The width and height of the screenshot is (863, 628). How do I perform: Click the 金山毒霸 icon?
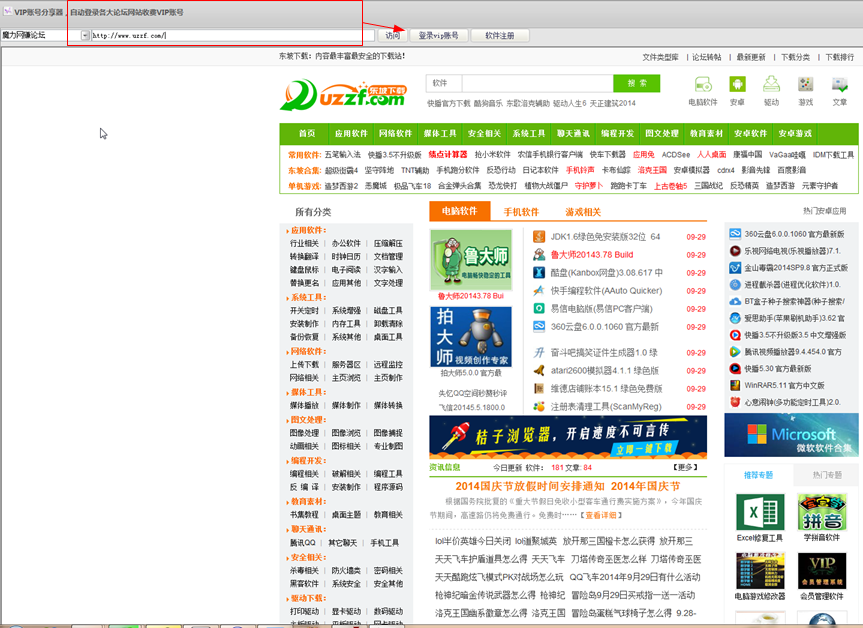click(735, 267)
